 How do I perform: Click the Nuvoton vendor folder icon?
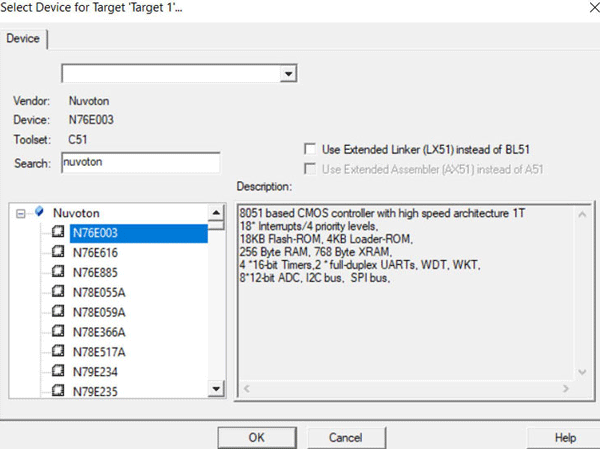click(39, 213)
